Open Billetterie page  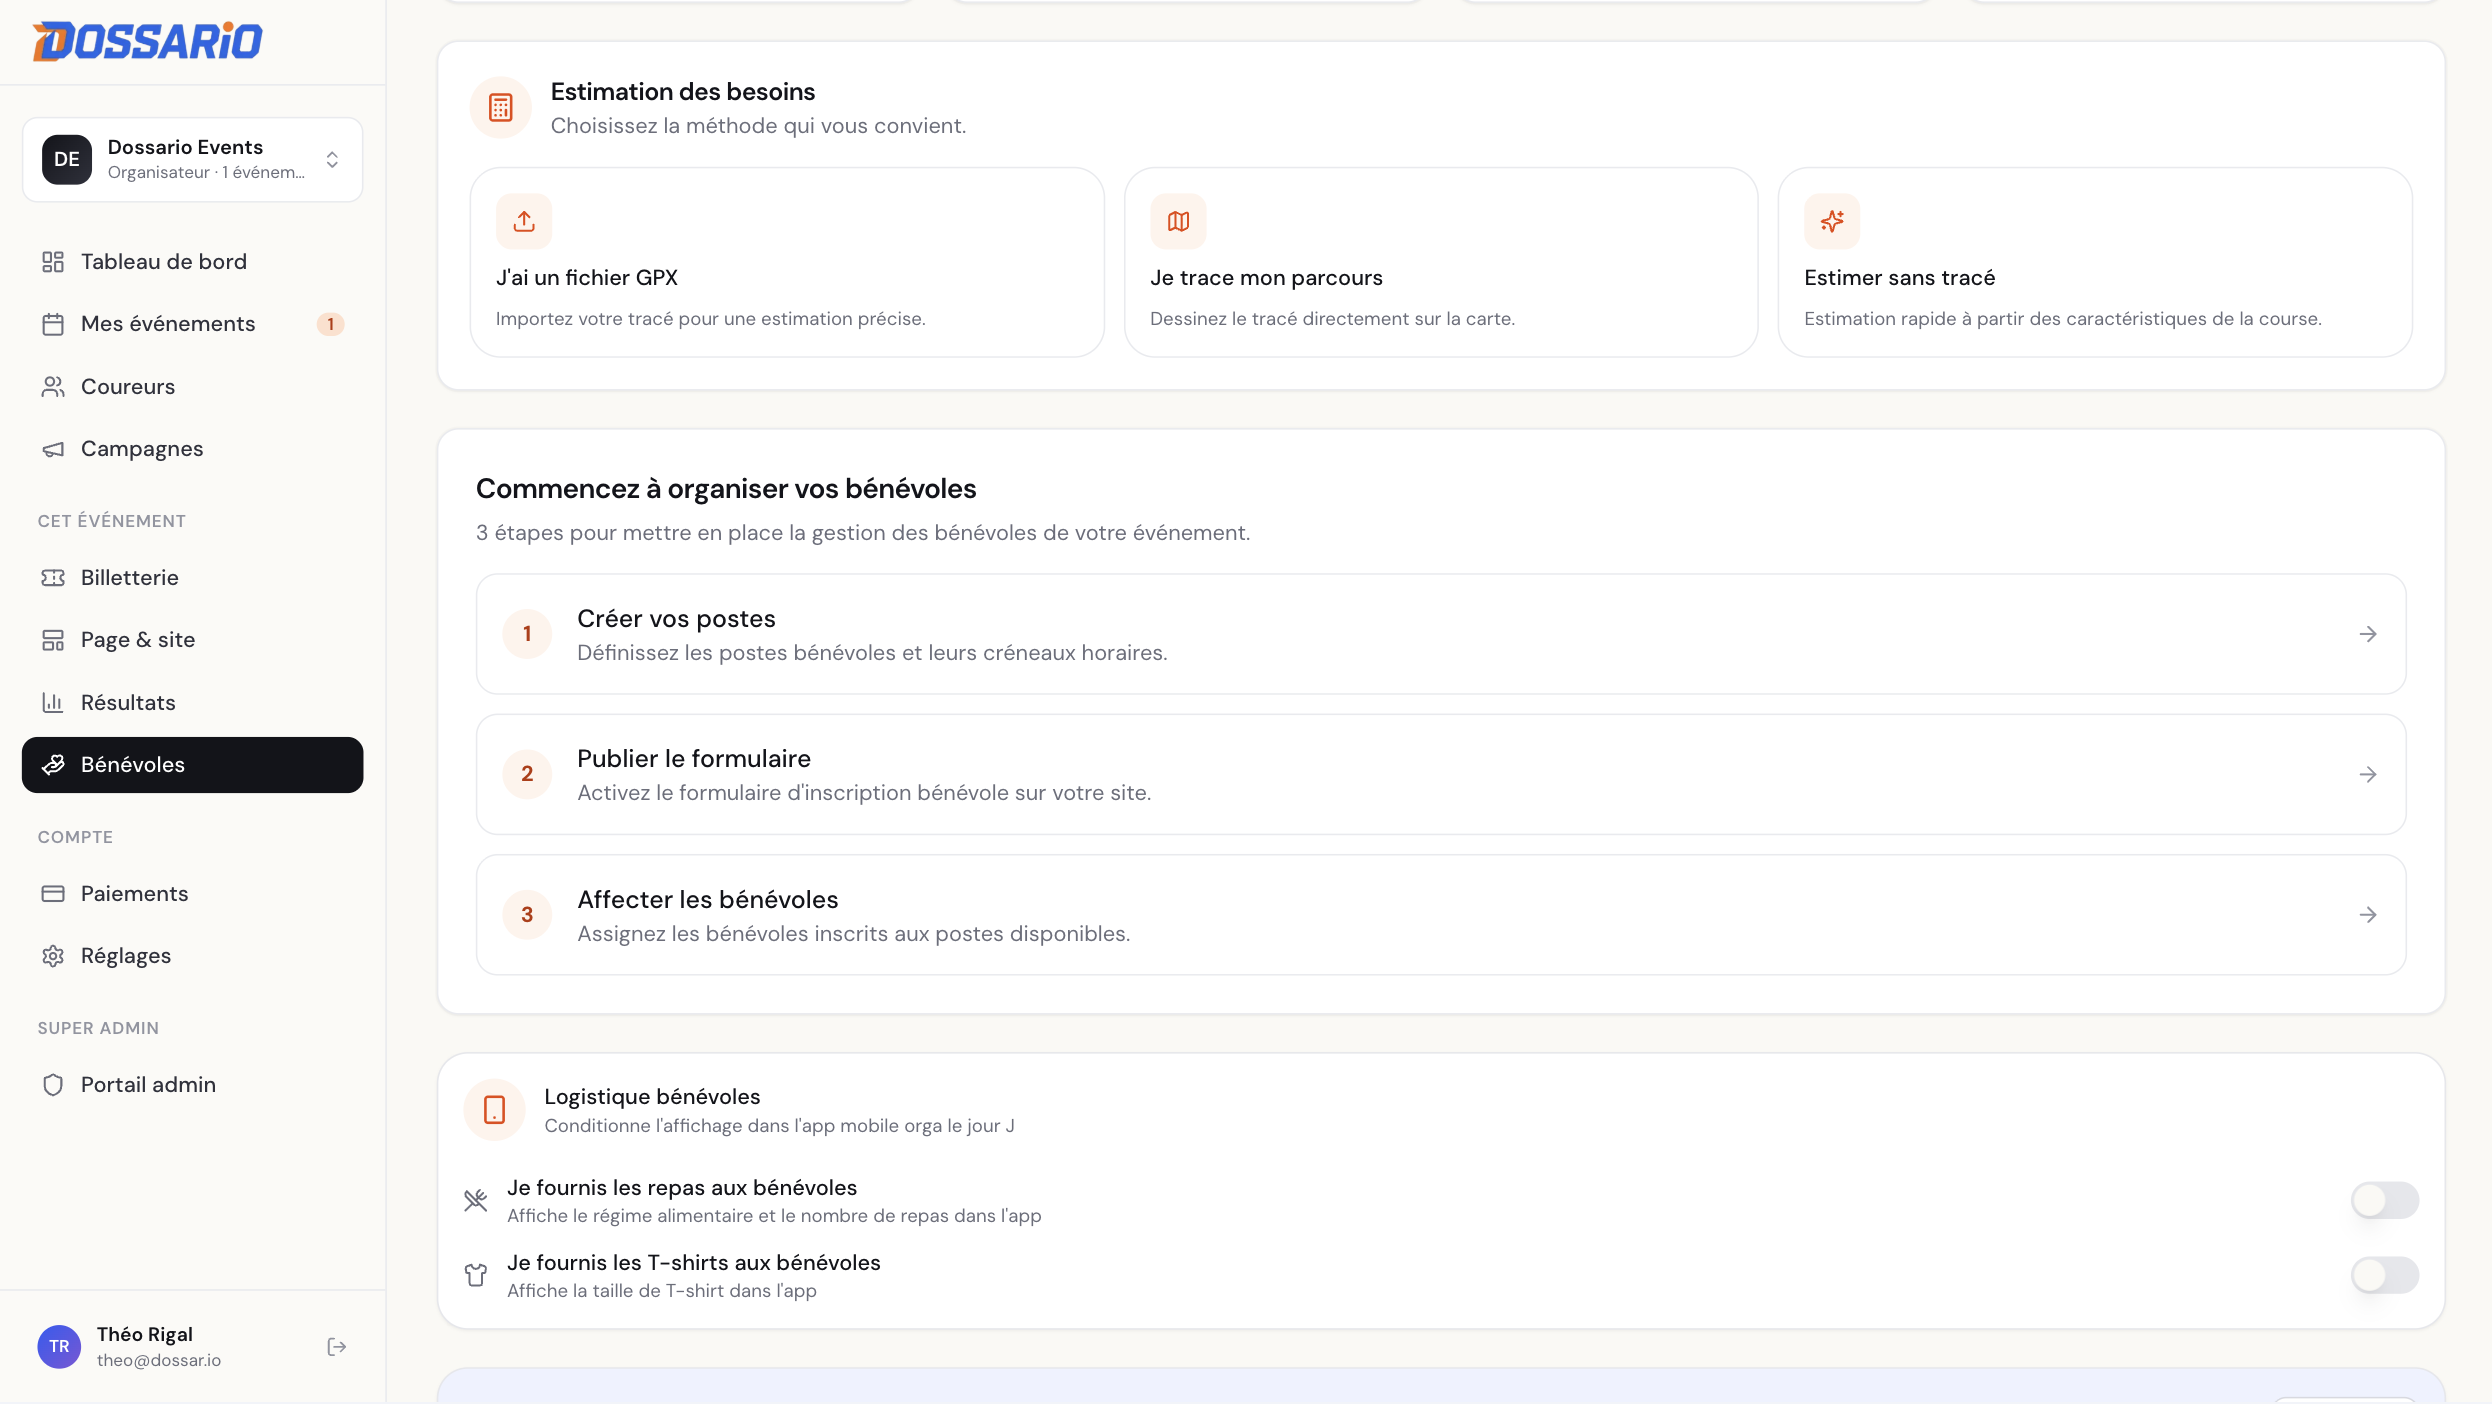192,578
